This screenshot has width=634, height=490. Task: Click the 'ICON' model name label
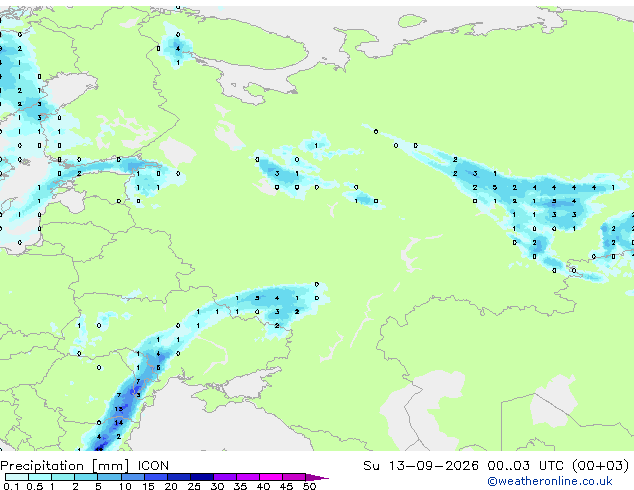[153, 466]
